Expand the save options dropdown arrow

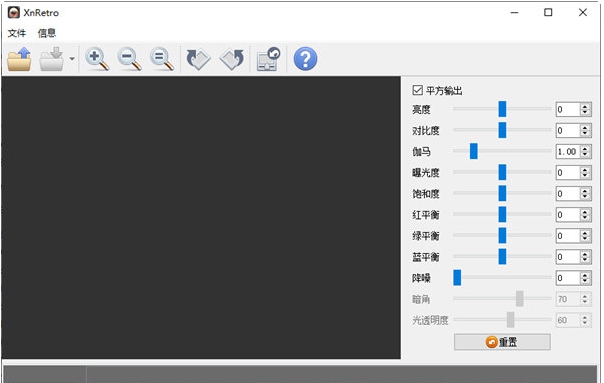(72, 59)
